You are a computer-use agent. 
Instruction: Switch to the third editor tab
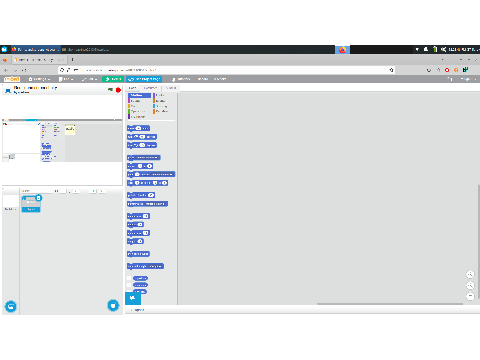[x=171, y=88]
